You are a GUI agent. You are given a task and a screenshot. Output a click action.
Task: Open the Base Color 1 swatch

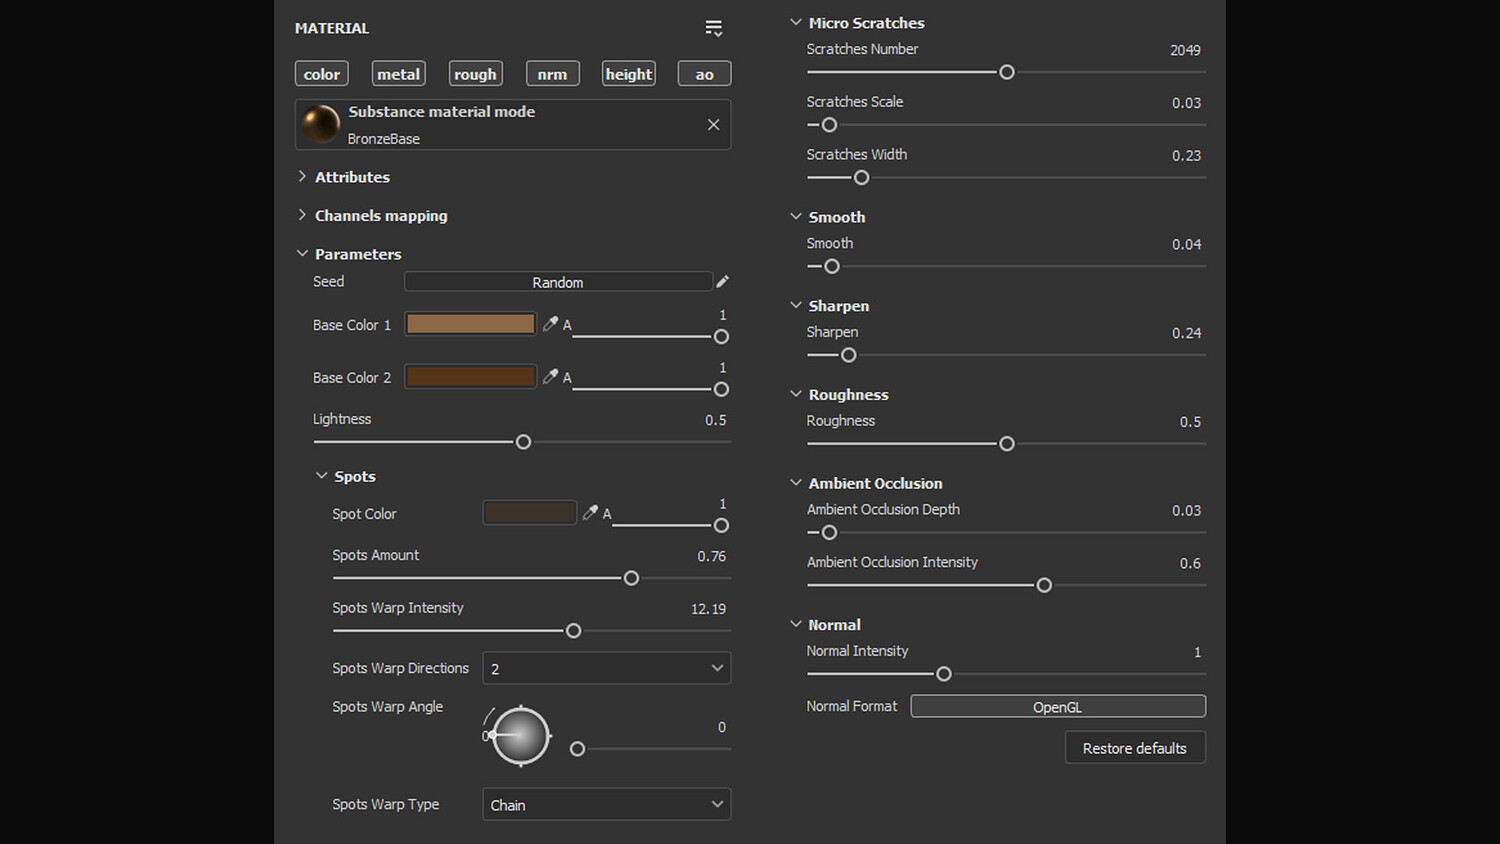click(x=470, y=324)
